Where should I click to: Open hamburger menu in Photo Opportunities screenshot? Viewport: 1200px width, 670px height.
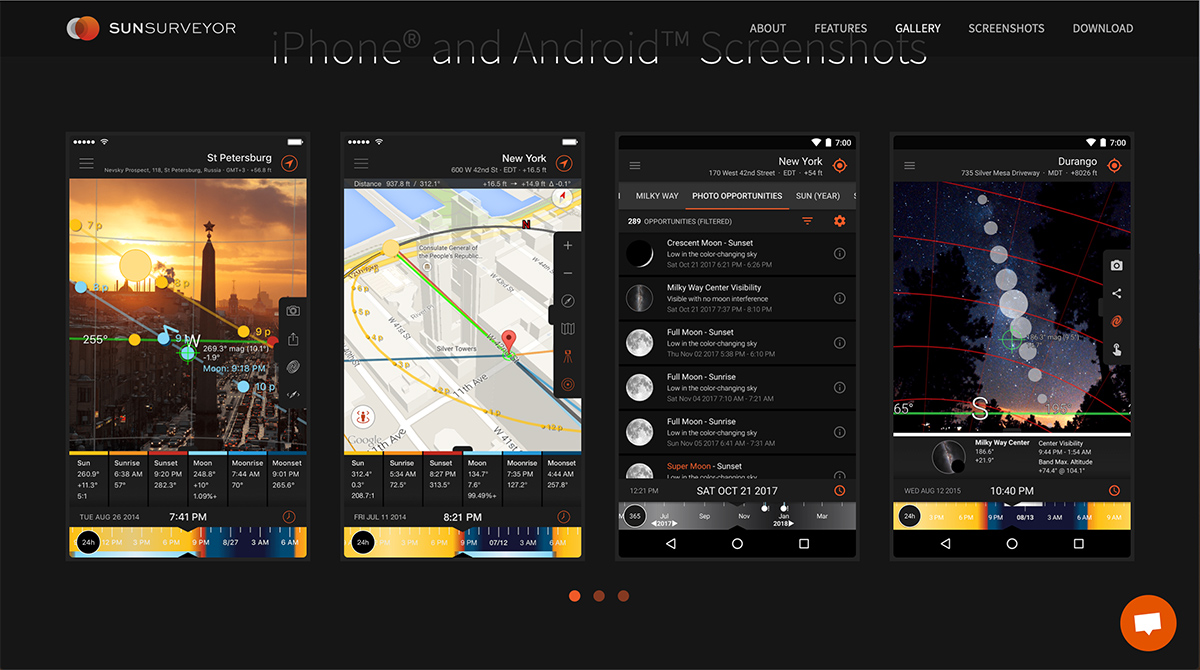[636, 166]
